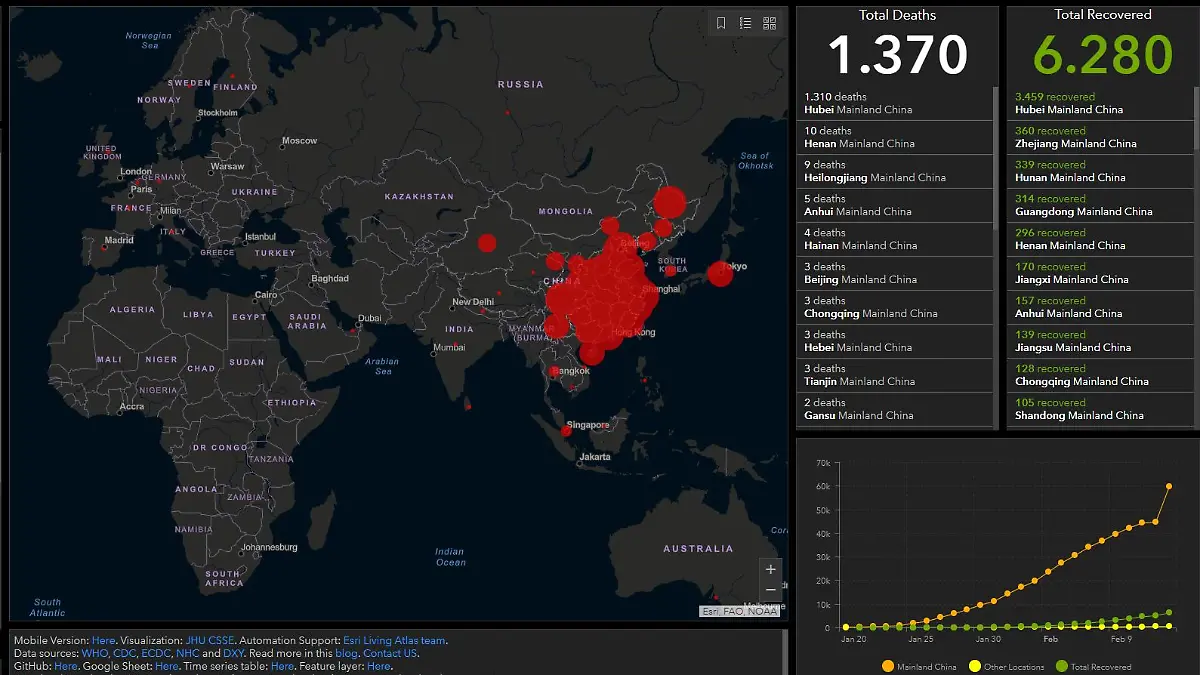Open the bookmarks icon on the map
Viewport: 1200px width, 675px height.
tap(721, 23)
